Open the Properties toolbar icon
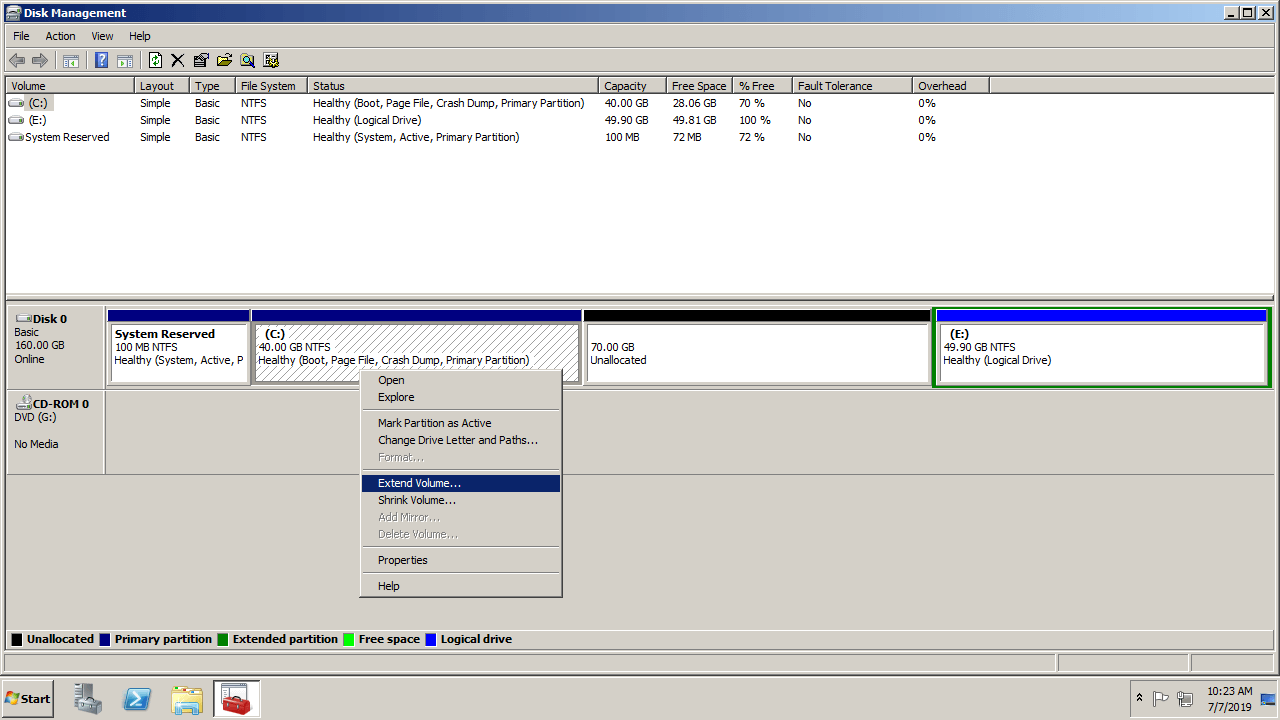This screenshot has height=720, width=1280. click(x=201, y=60)
